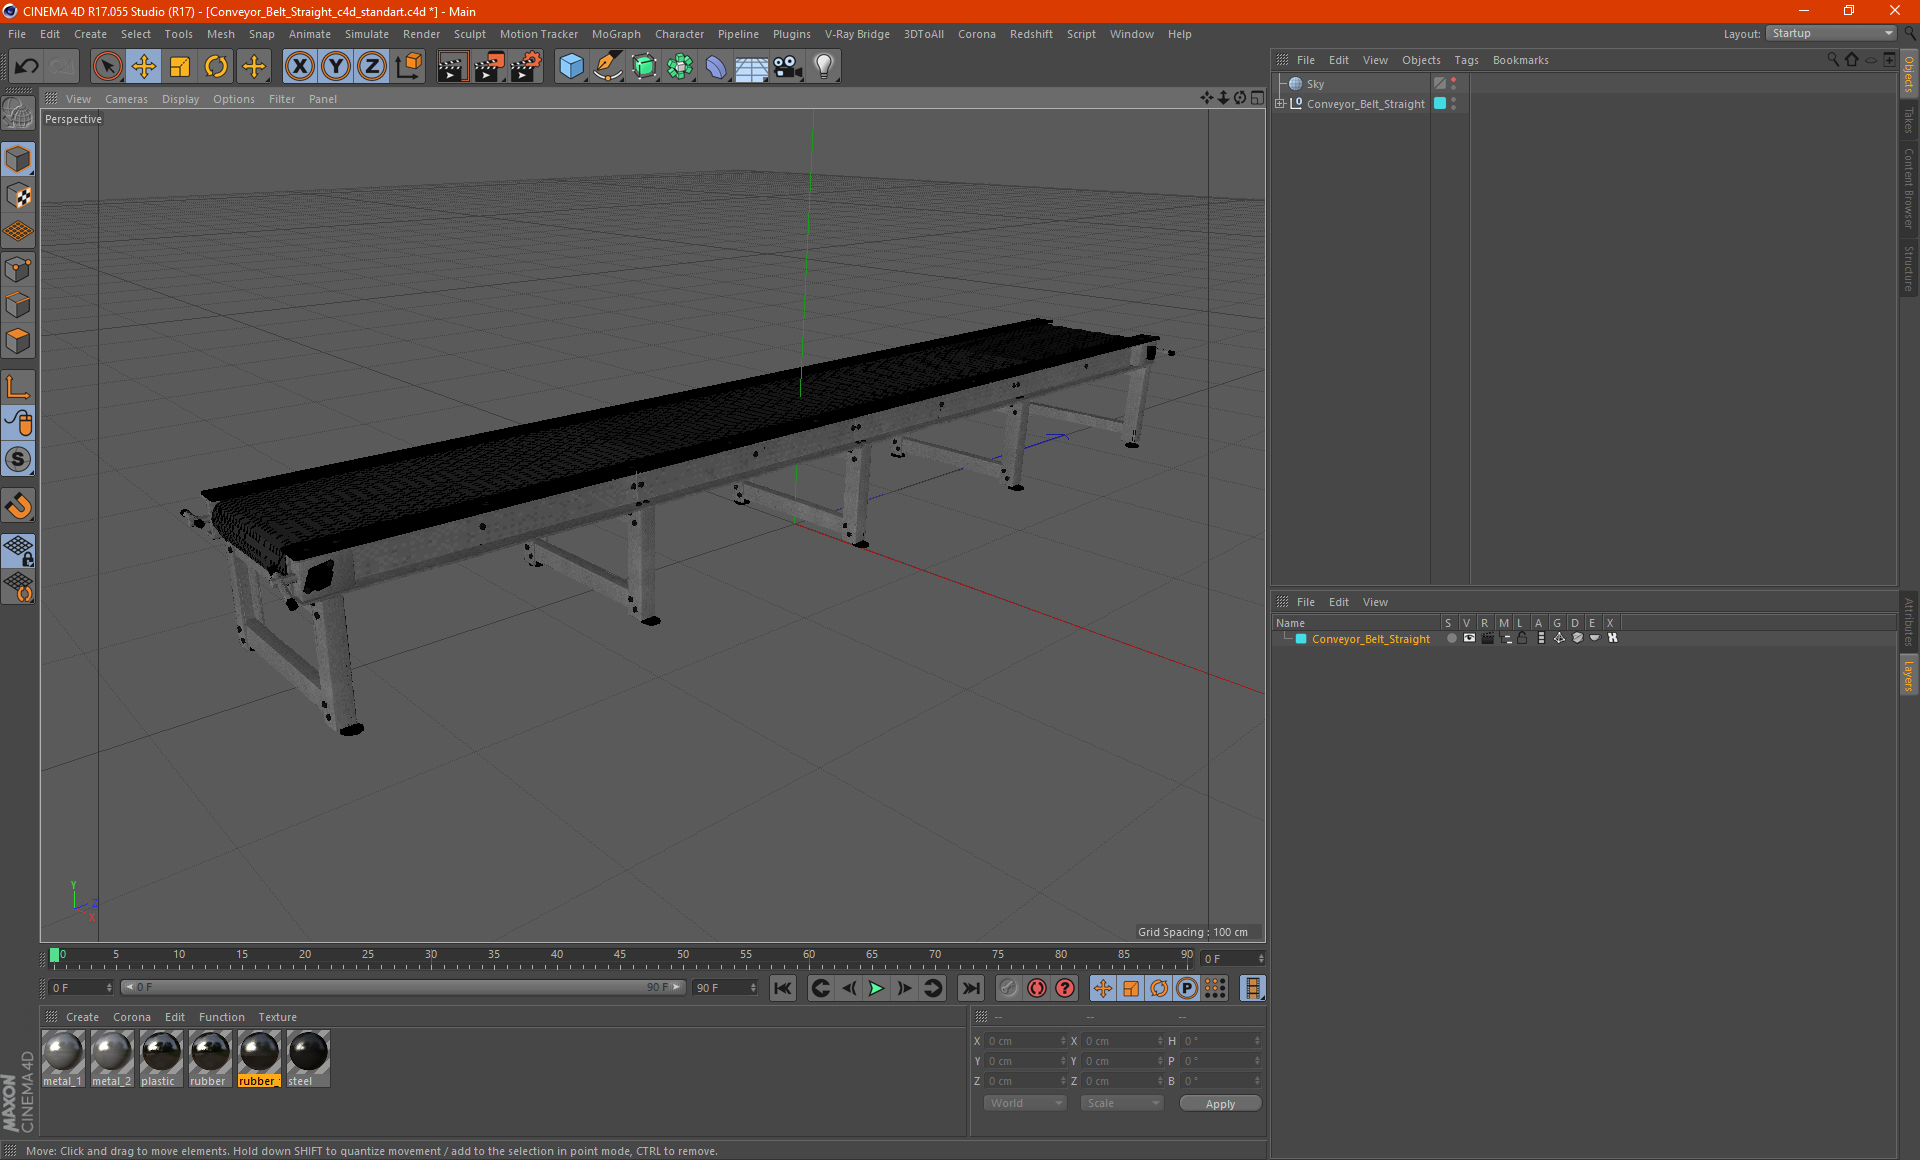Select Conveyor_Belt_Straight layer in Layers panel
Viewport: 1920px width, 1160px height.
(x=1370, y=639)
